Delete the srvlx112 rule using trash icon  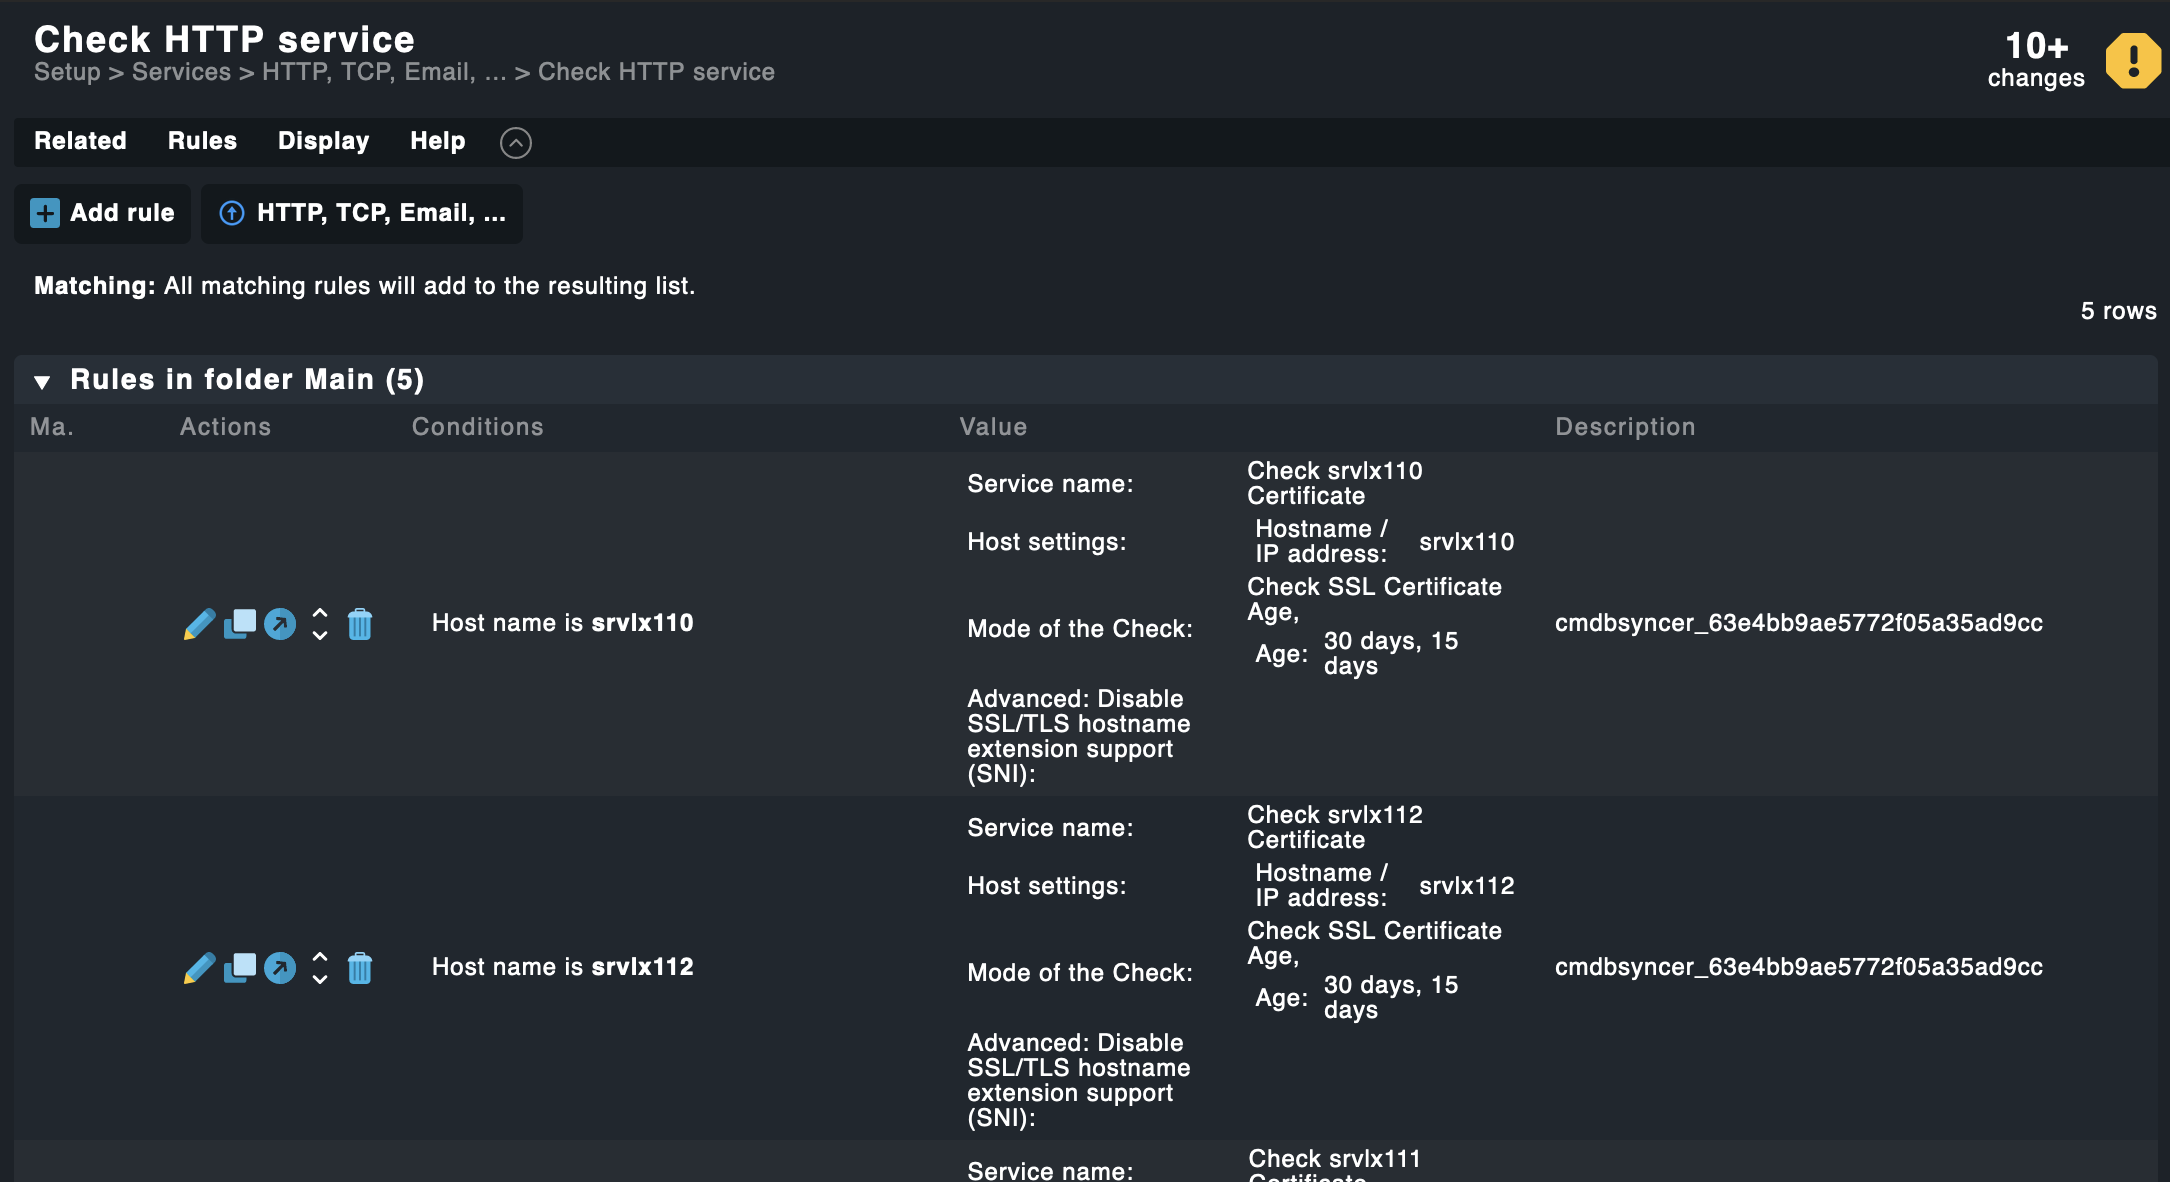[360, 968]
